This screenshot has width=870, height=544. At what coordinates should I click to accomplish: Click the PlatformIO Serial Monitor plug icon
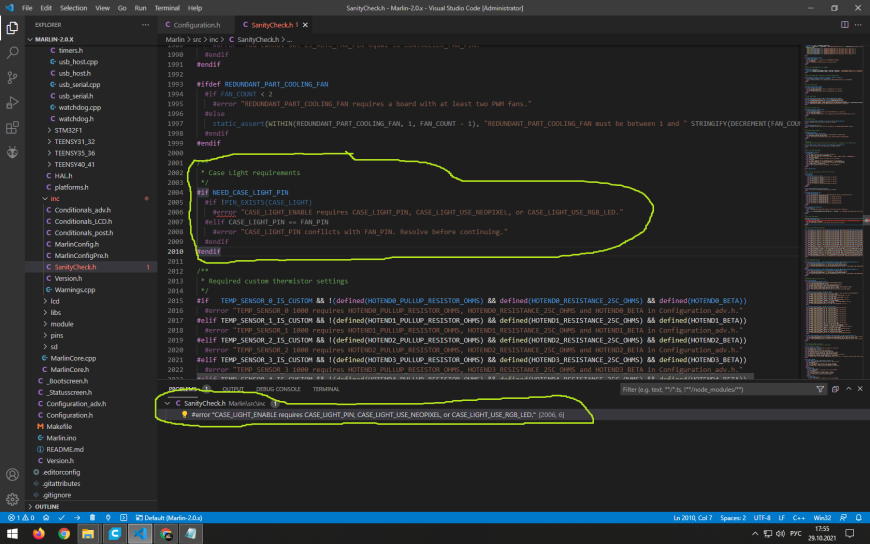pos(108,517)
